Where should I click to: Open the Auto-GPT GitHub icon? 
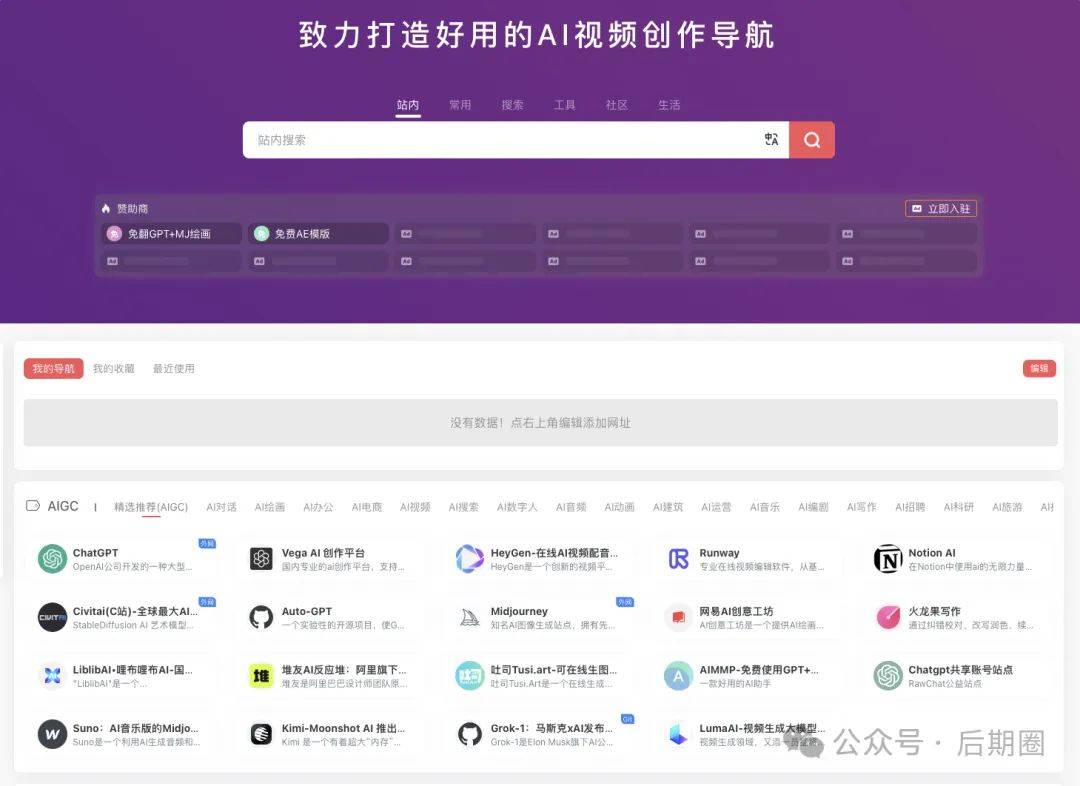[261, 617]
